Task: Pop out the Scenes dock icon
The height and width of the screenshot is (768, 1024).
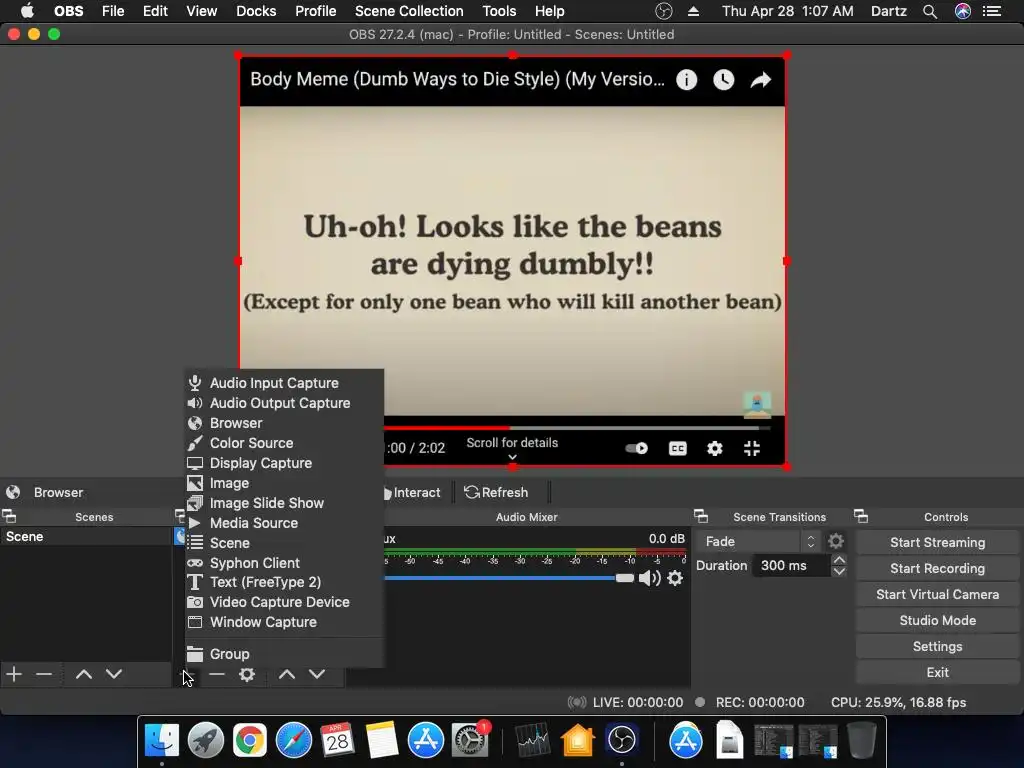Action: (9, 517)
